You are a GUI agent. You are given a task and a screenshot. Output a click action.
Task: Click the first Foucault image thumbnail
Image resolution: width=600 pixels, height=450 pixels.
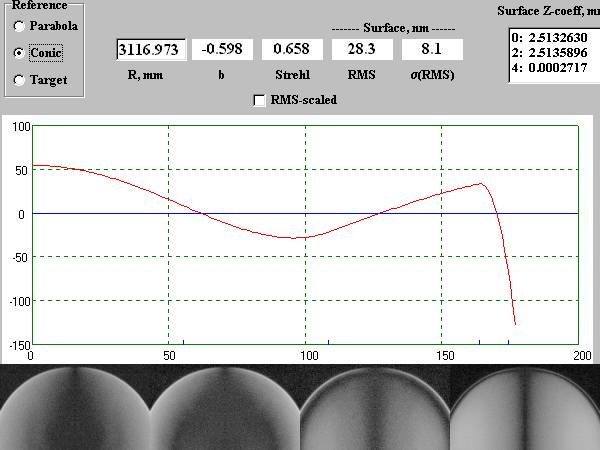click(75, 408)
